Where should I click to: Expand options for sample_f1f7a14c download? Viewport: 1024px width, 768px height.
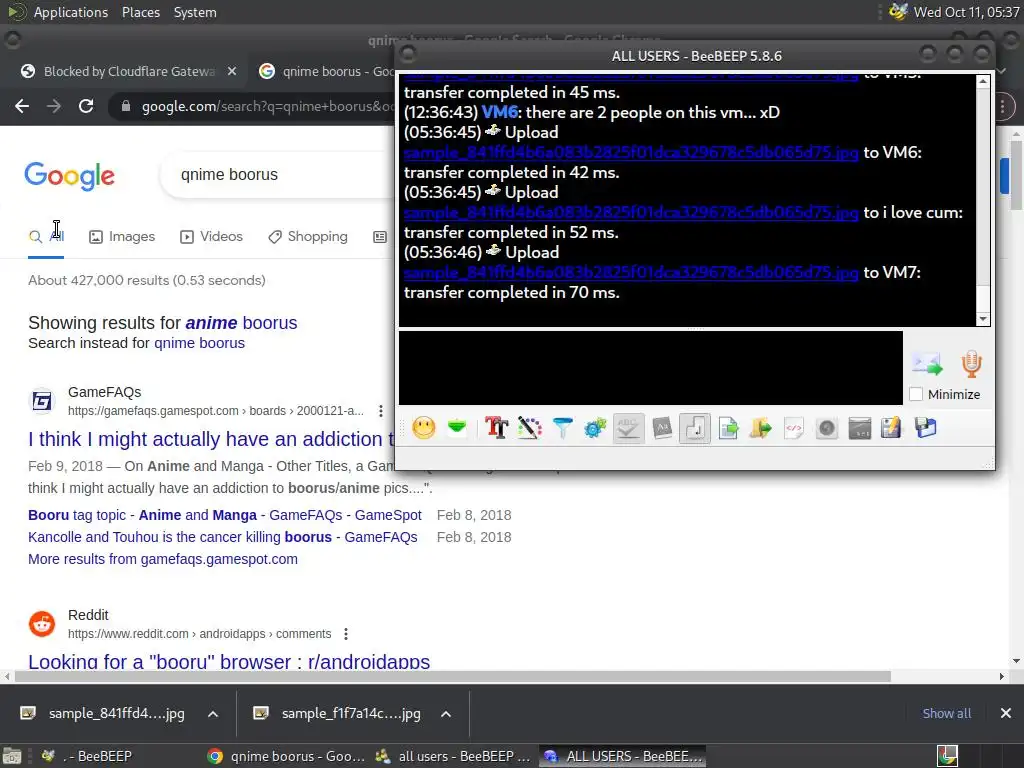(446, 714)
